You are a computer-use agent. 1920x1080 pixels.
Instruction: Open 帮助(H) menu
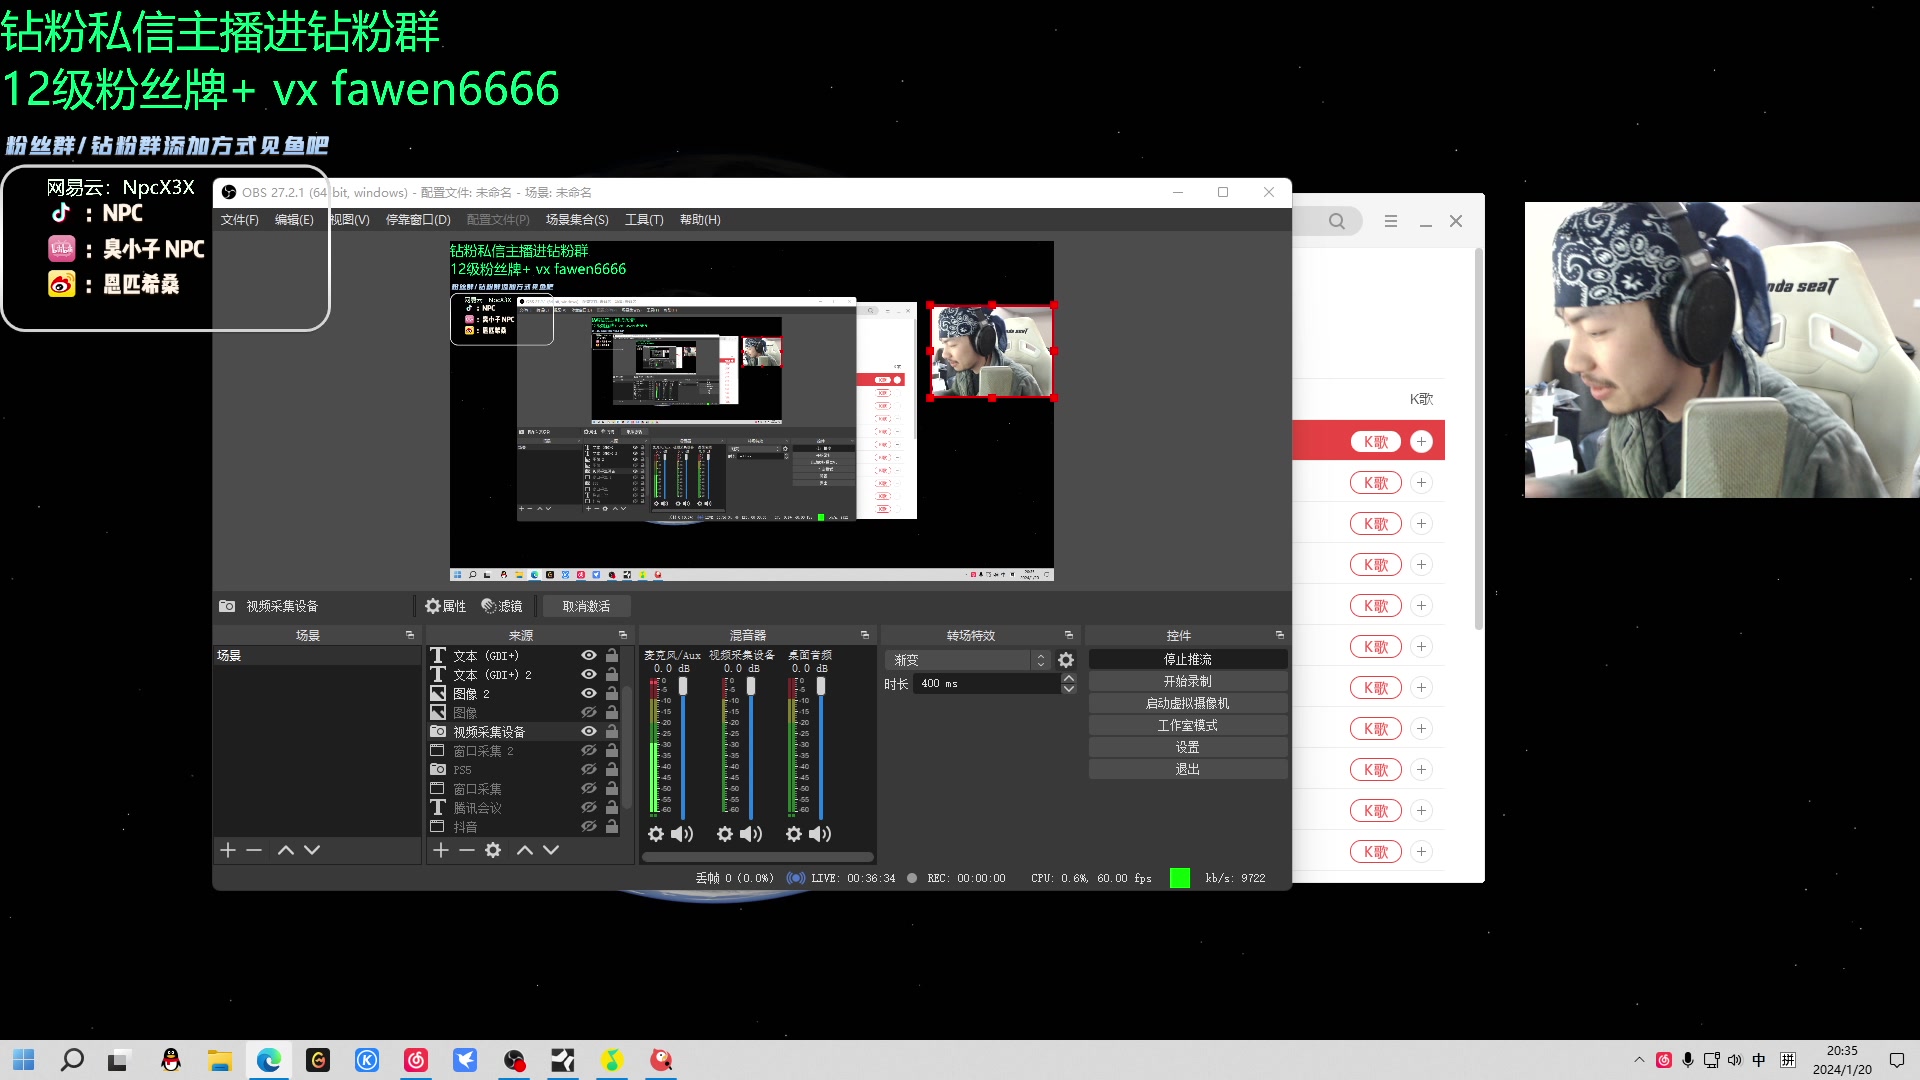tap(700, 220)
